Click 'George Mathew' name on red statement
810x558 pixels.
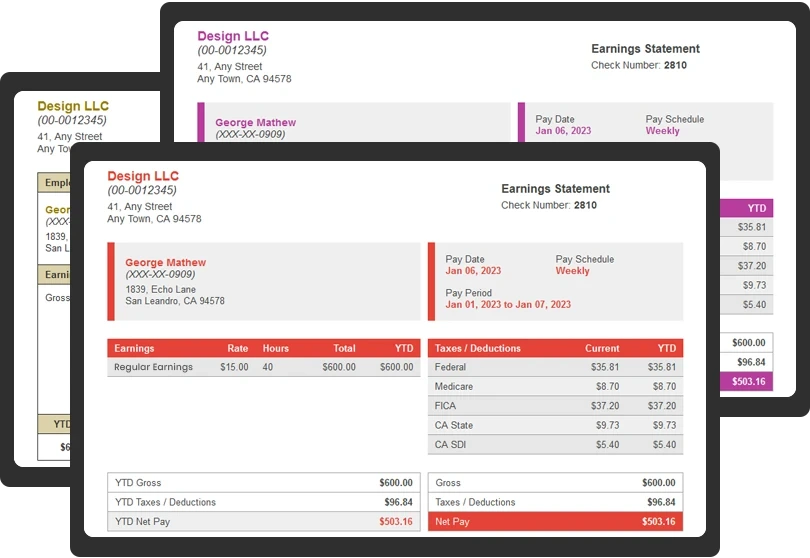165,262
